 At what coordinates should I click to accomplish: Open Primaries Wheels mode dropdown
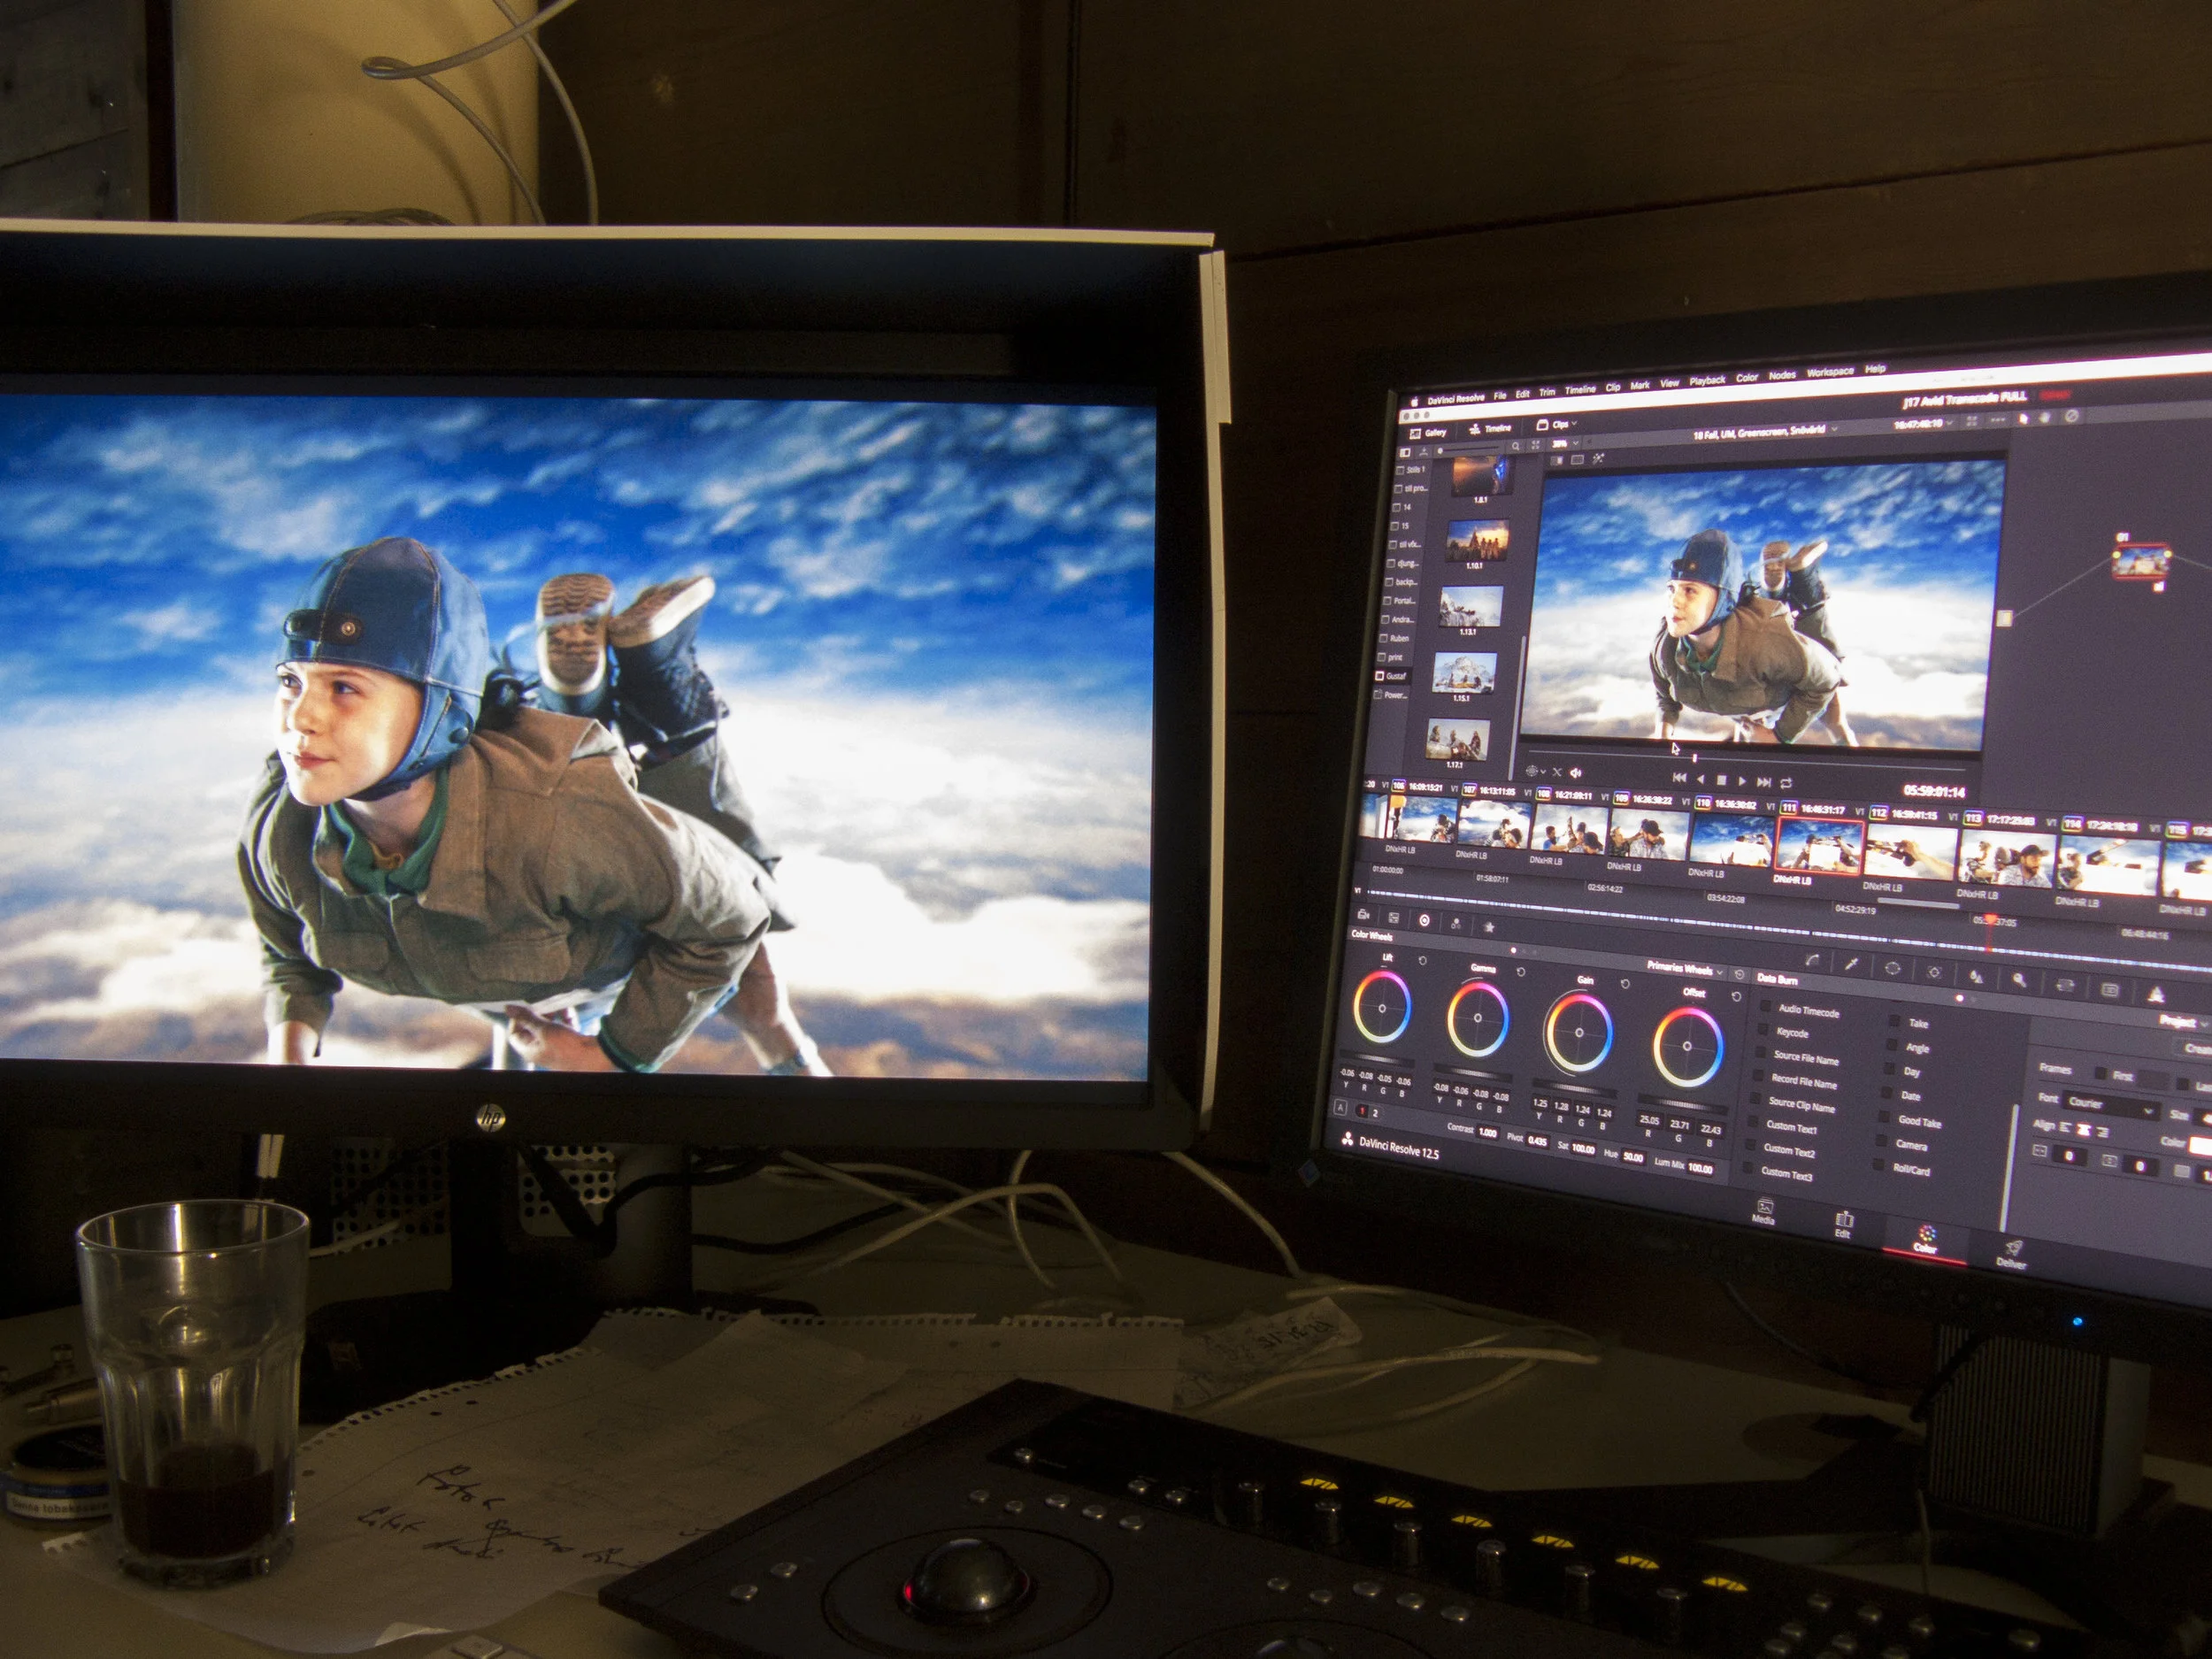point(1685,970)
